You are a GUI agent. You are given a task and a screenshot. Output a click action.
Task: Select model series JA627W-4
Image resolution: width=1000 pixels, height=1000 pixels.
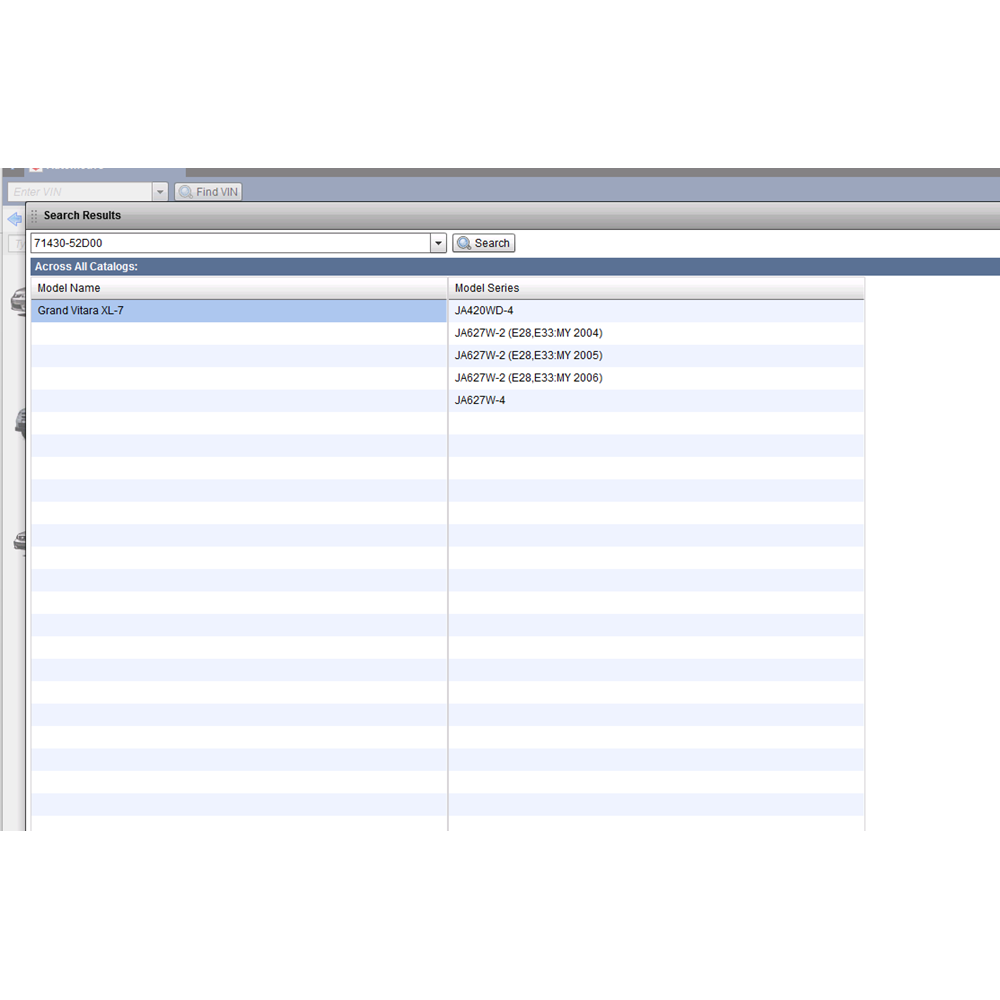tap(480, 400)
